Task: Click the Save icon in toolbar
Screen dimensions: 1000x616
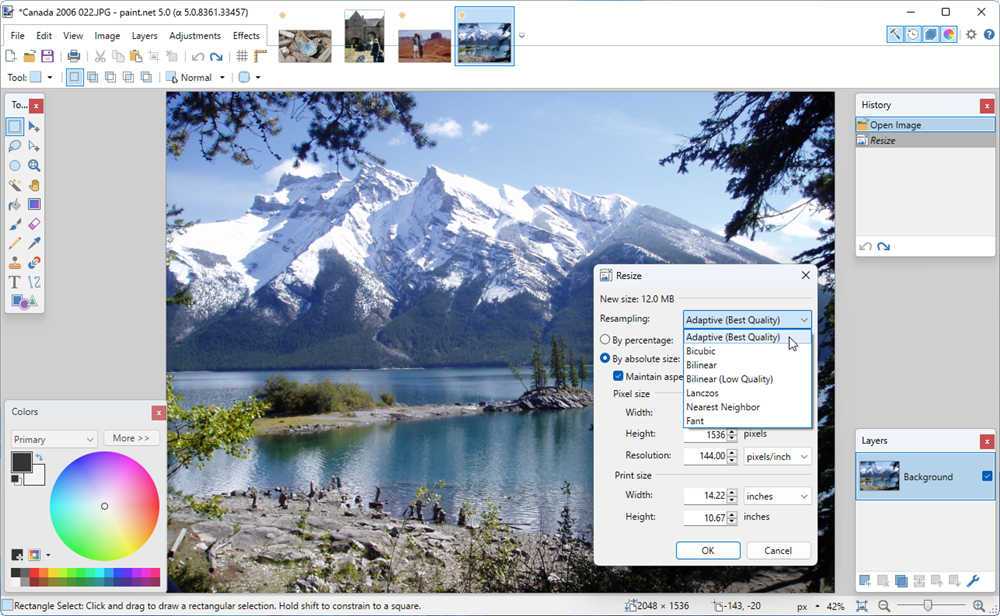Action: pyautogui.click(x=47, y=56)
